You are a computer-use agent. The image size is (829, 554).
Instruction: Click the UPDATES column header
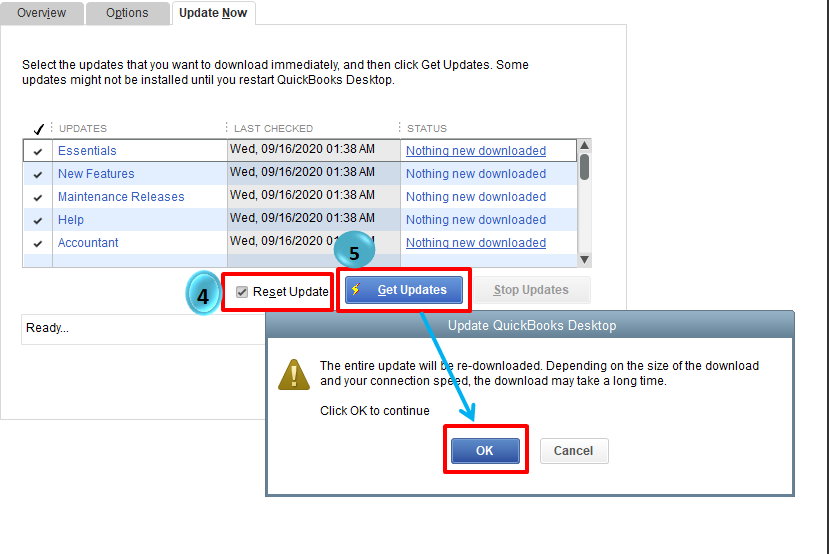pyautogui.click(x=83, y=128)
